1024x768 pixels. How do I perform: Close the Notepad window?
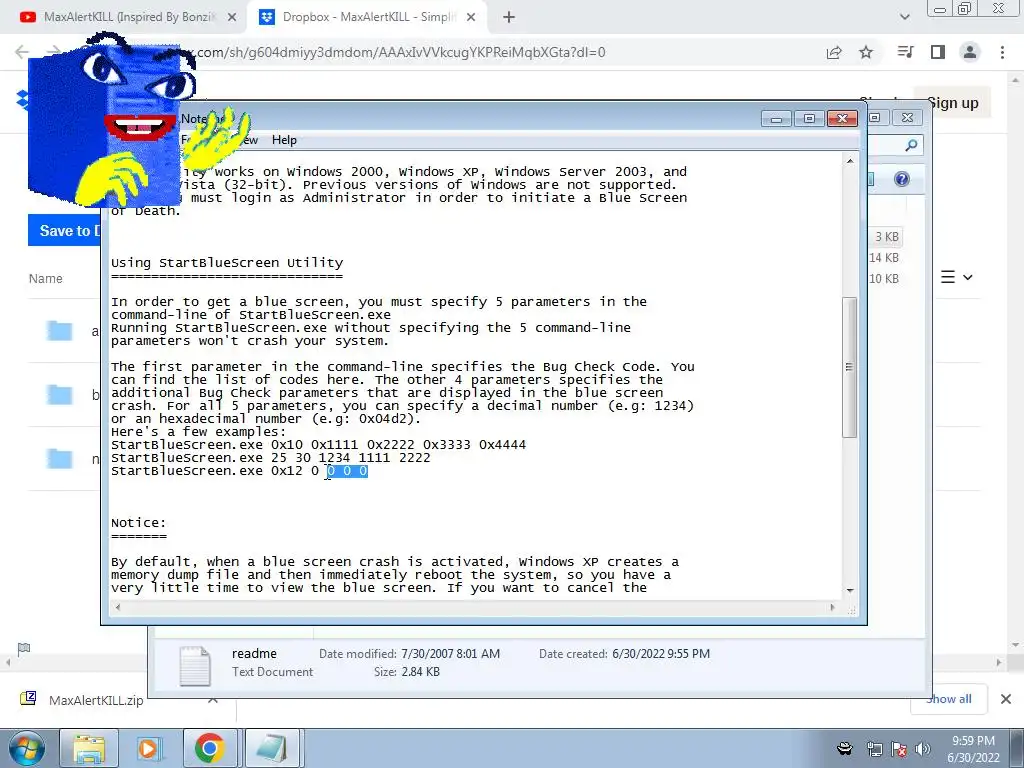(x=842, y=118)
